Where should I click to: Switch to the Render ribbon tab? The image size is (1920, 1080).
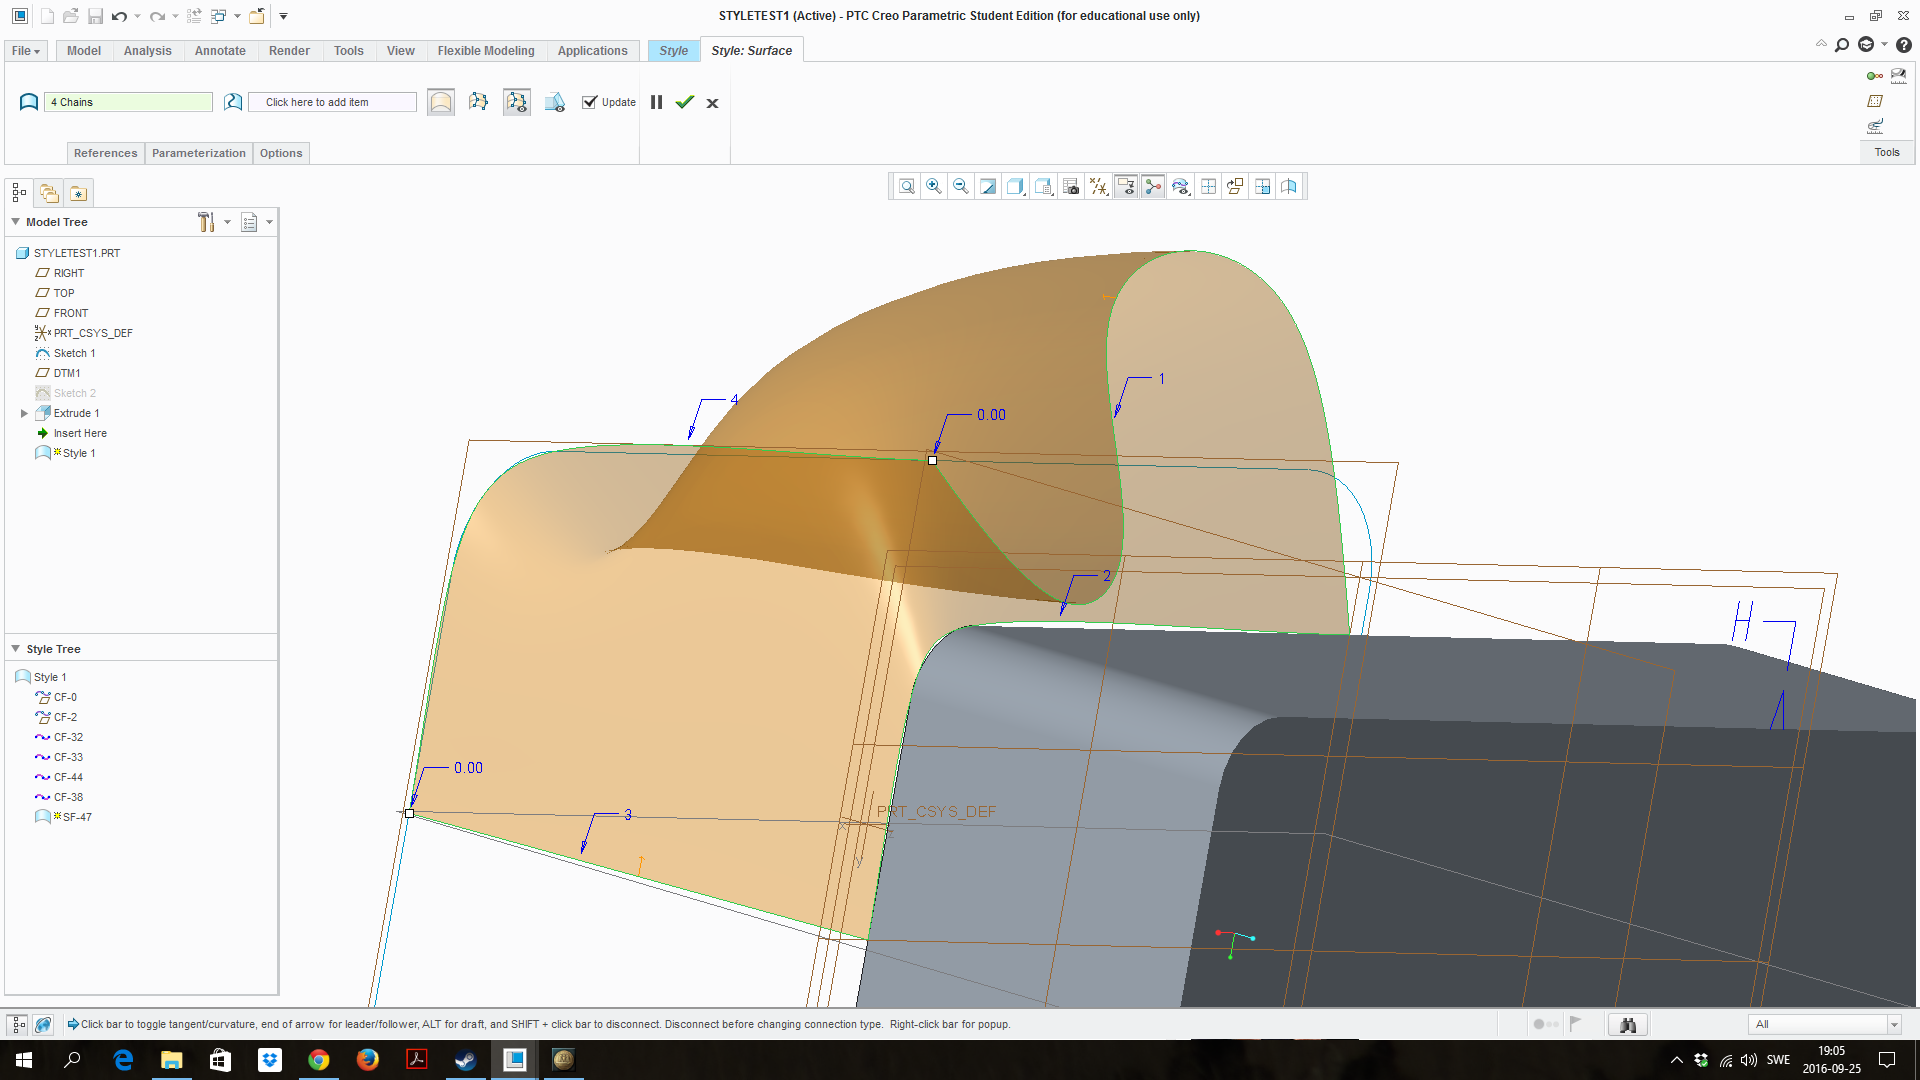point(289,51)
